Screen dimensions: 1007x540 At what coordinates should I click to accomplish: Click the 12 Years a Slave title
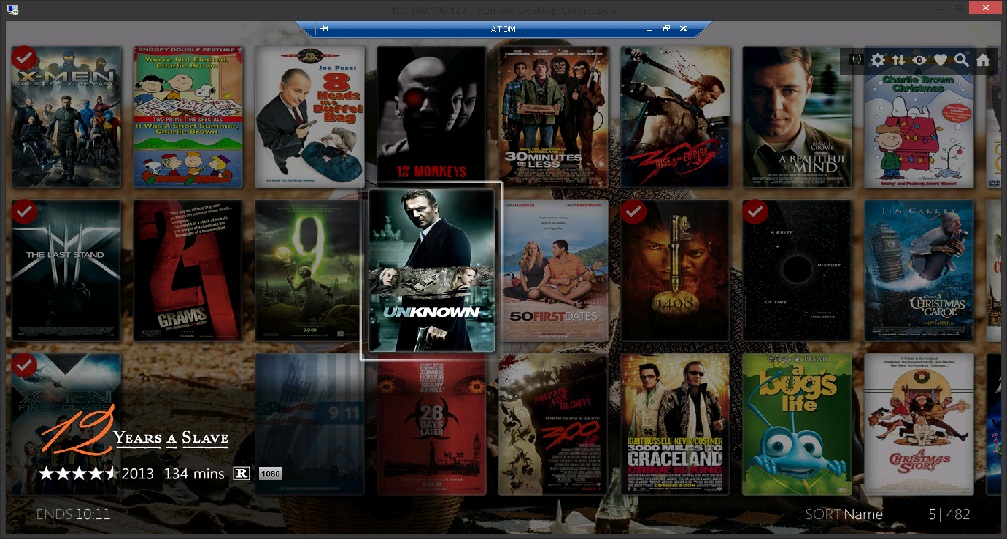tap(171, 438)
